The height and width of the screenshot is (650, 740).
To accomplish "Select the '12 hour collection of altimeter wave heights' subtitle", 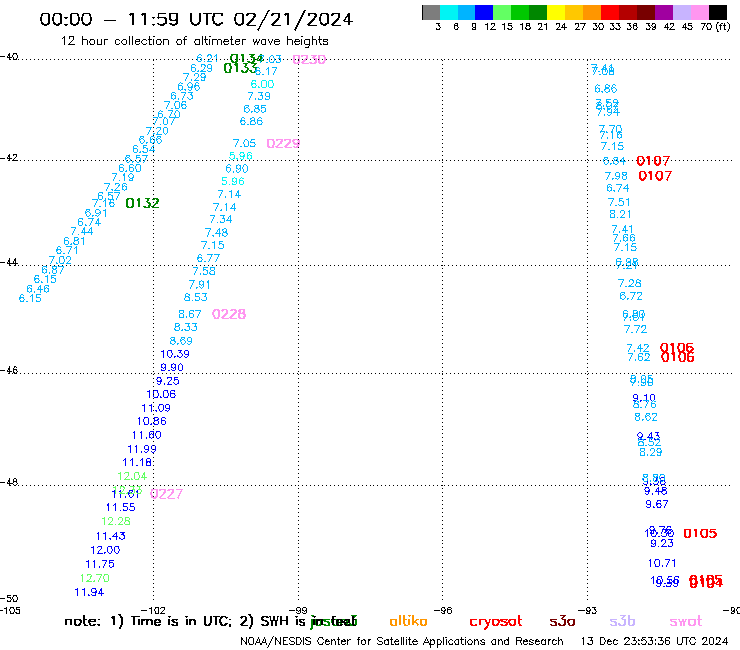I will pos(194,41).
